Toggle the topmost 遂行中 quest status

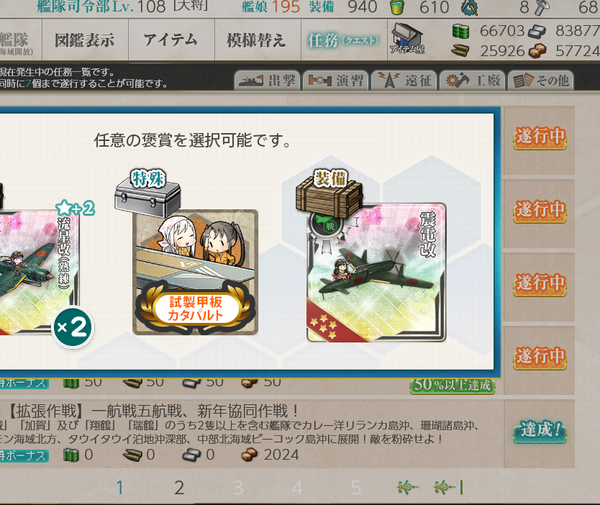click(540, 137)
